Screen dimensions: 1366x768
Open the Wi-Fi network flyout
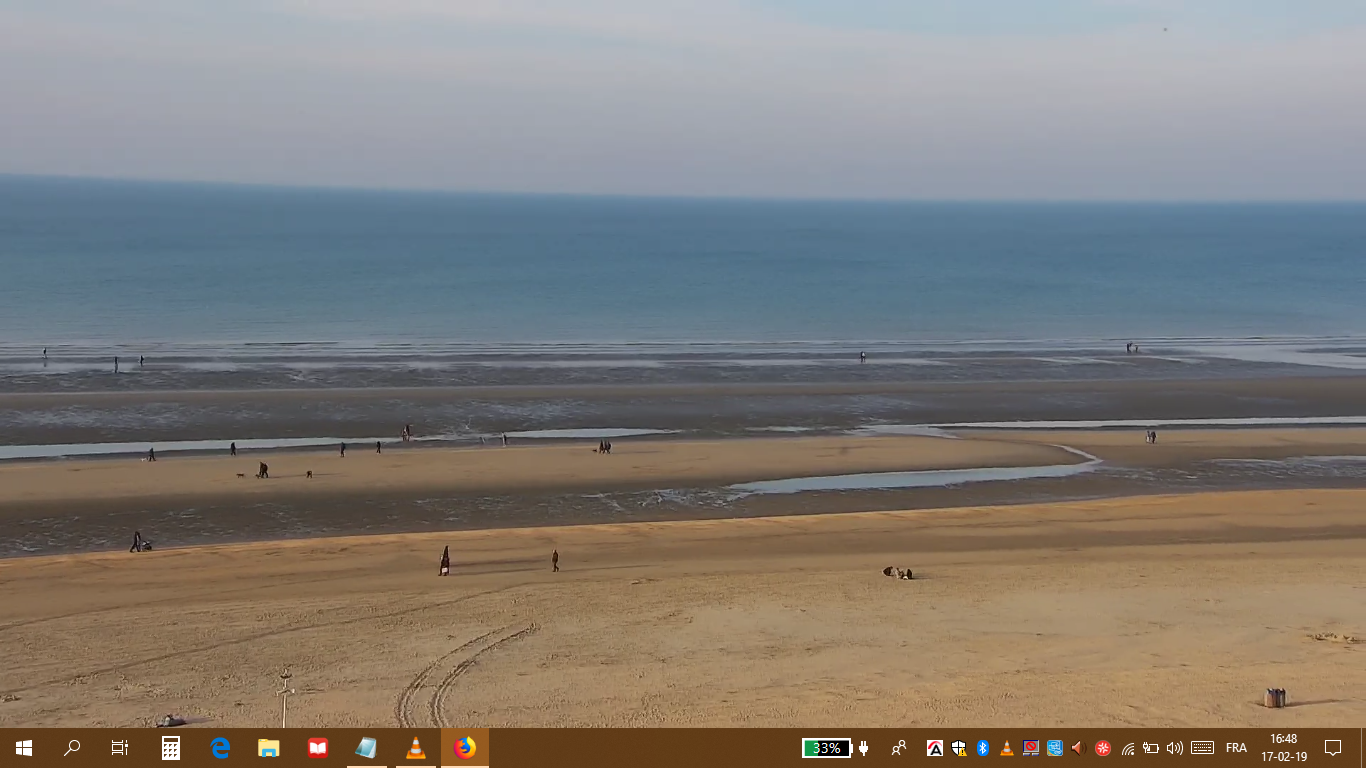(x=1127, y=748)
